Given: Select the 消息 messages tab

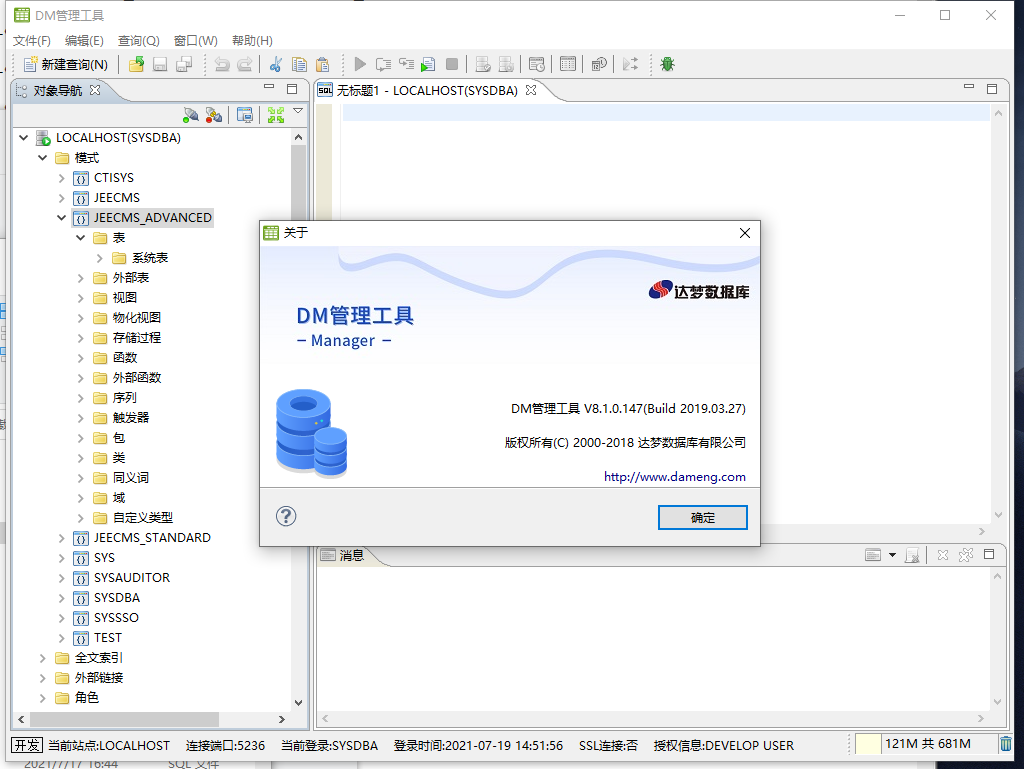Looking at the screenshot, I should click(351, 555).
